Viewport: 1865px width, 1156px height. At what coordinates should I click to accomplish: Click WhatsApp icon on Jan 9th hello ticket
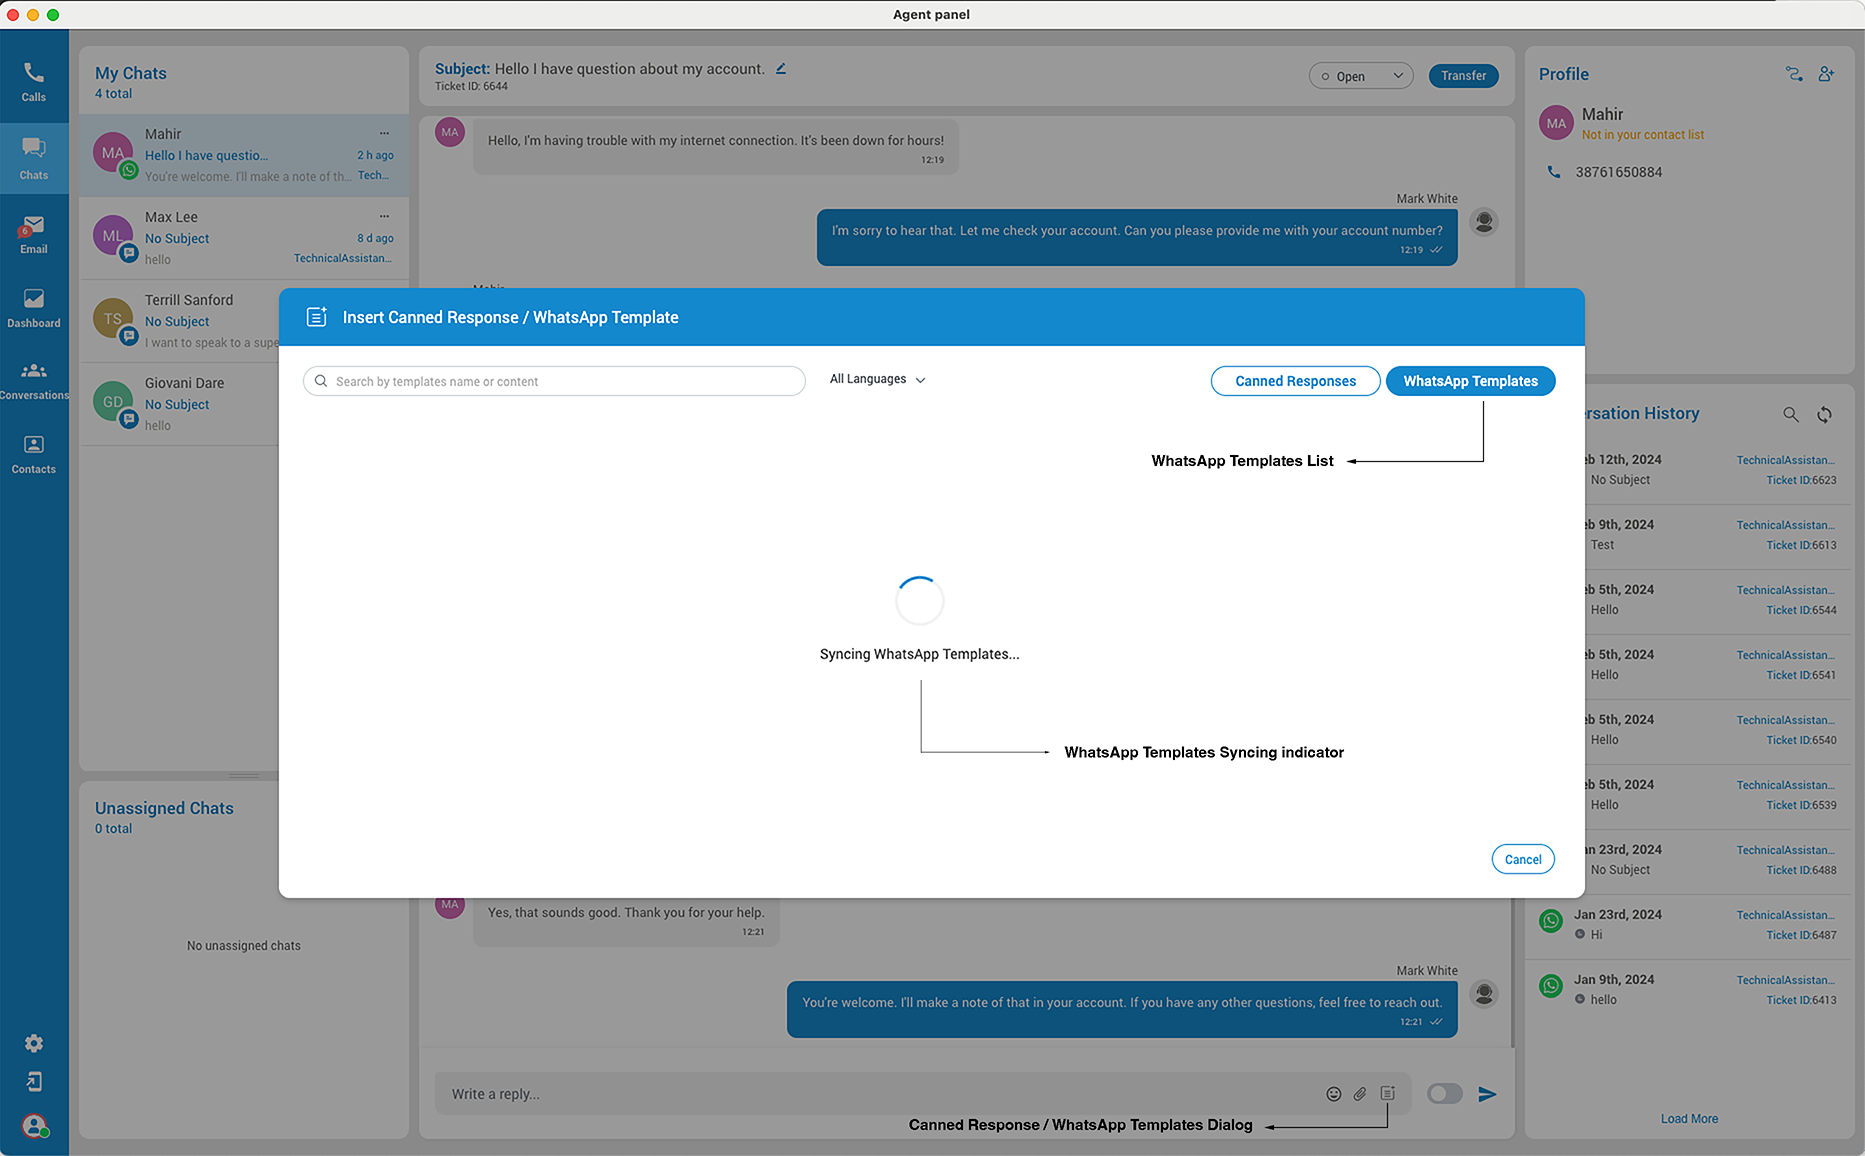1551,986
